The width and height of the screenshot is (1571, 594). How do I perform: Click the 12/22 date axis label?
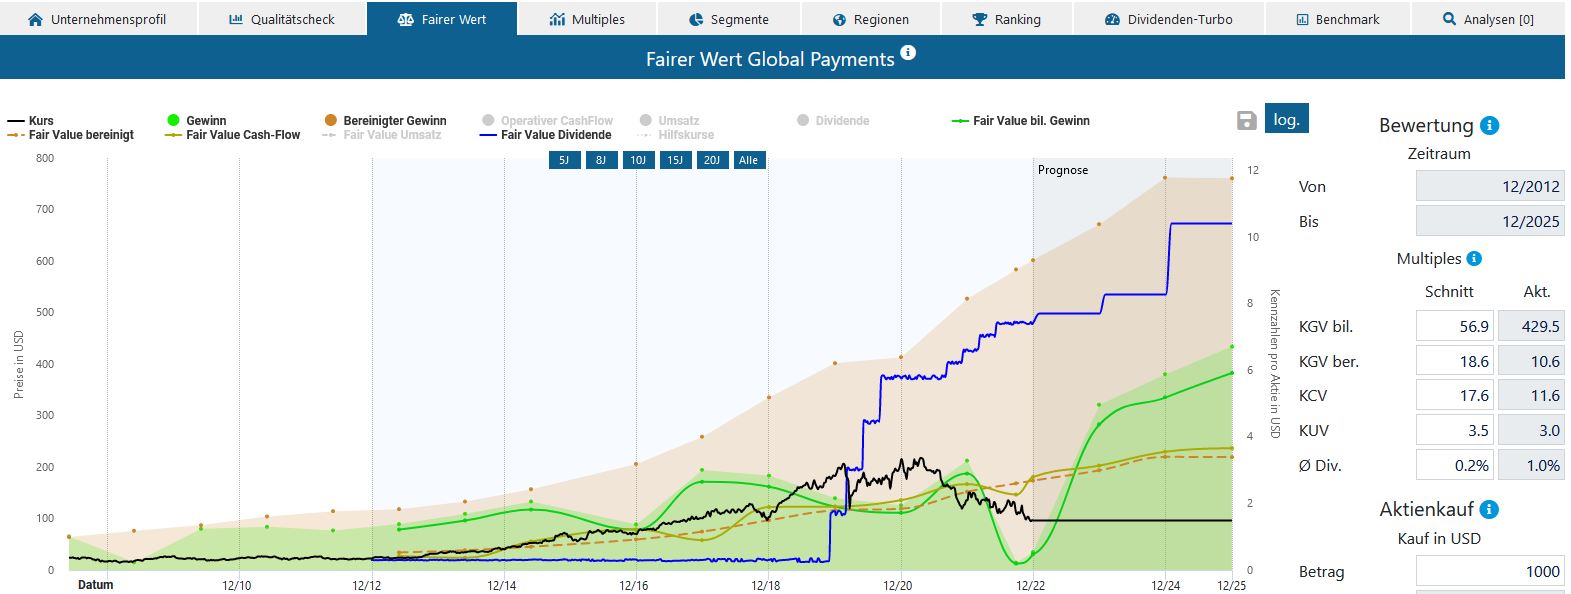[x=1031, y=586]
